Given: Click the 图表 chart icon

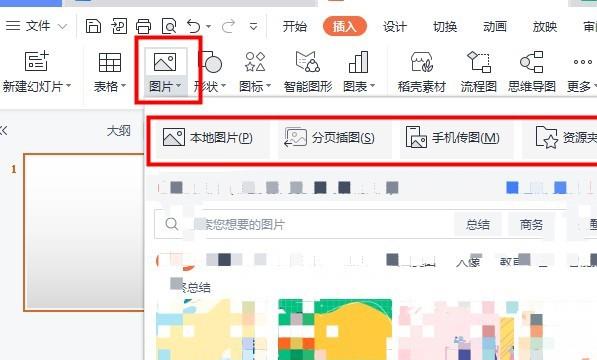Looking at the screenshot, I should pos(359,62).
